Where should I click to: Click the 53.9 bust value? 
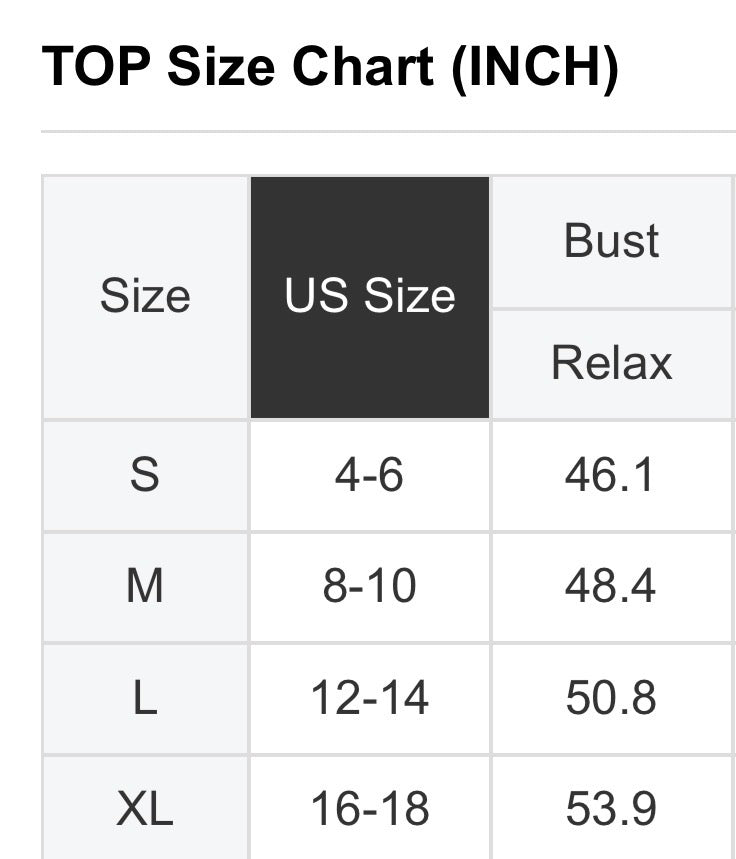(x=612, y=809)
